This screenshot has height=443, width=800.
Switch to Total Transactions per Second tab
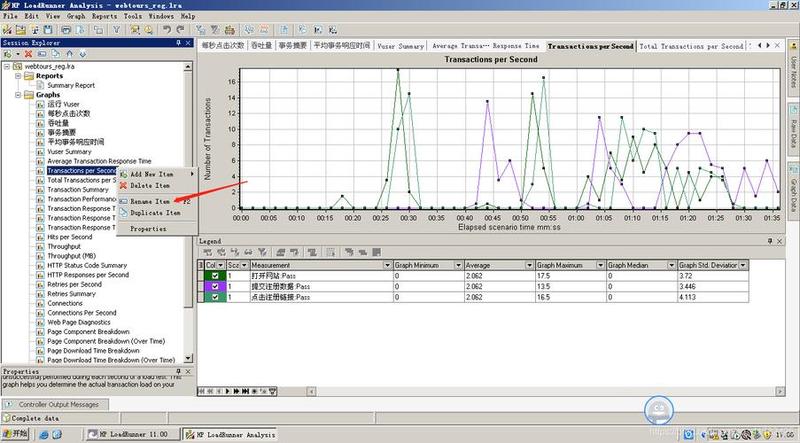(691, 46)
